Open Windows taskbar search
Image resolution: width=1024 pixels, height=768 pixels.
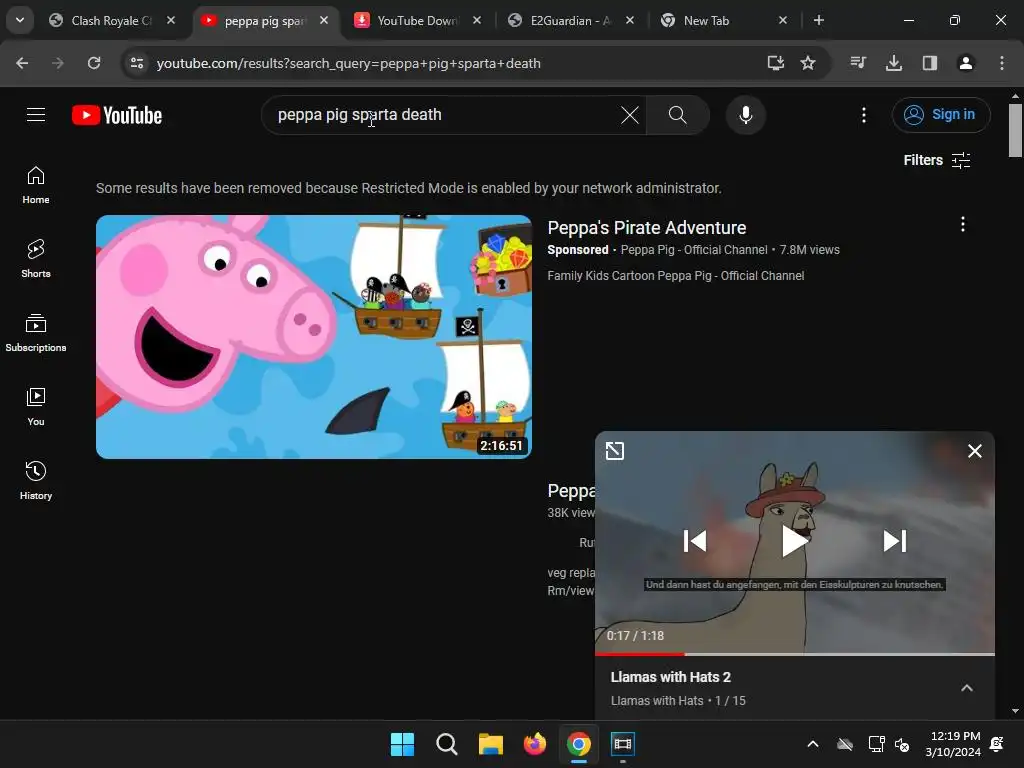(447, 744)
